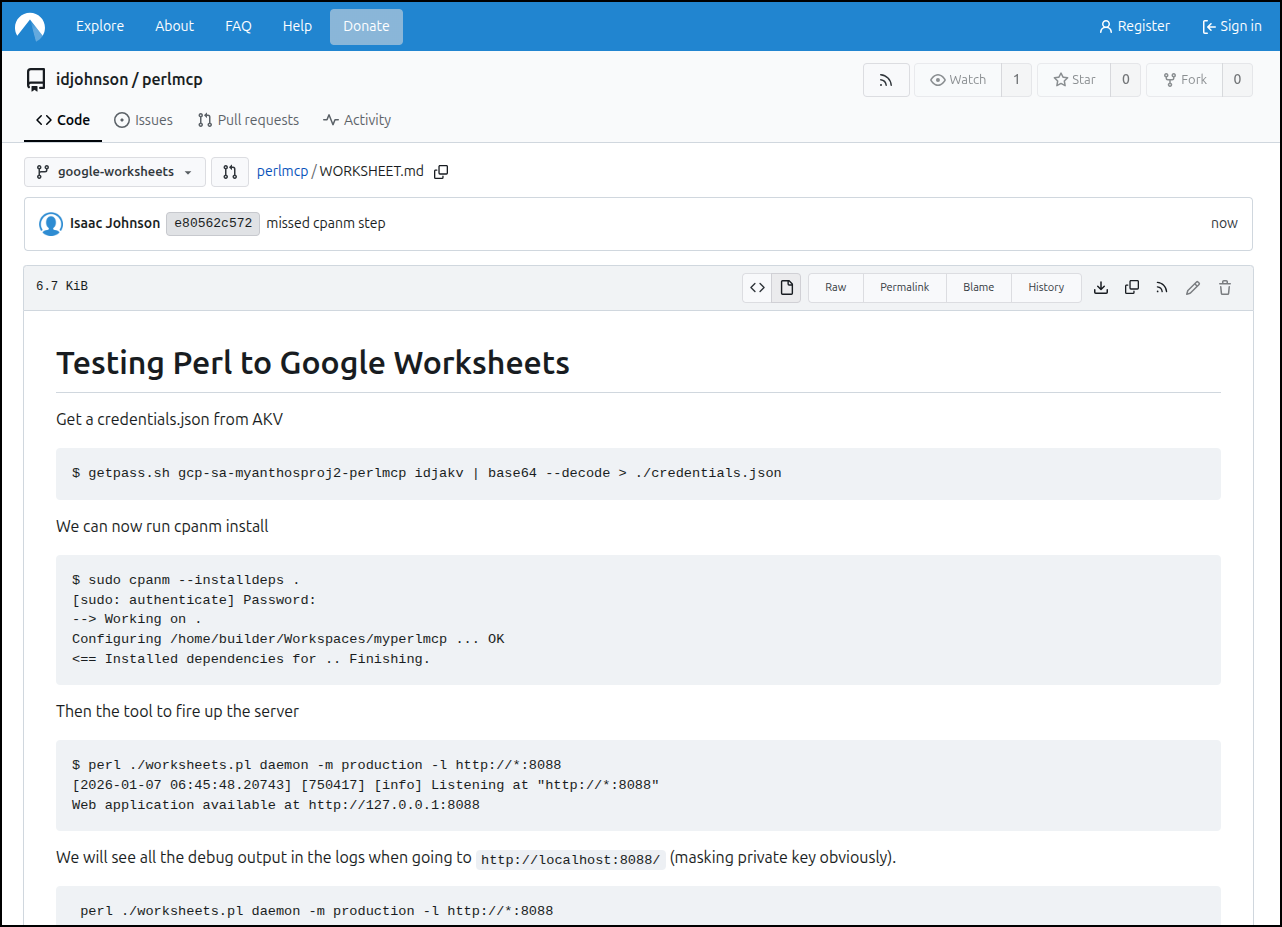Open commit e80562c572 link
Image resolution: width=1282 pixels, height=927 pixels.
tap(213, 224)
